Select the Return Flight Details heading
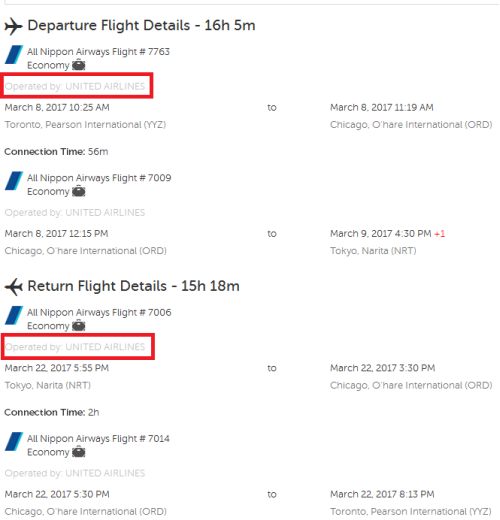 pos(133,286)
